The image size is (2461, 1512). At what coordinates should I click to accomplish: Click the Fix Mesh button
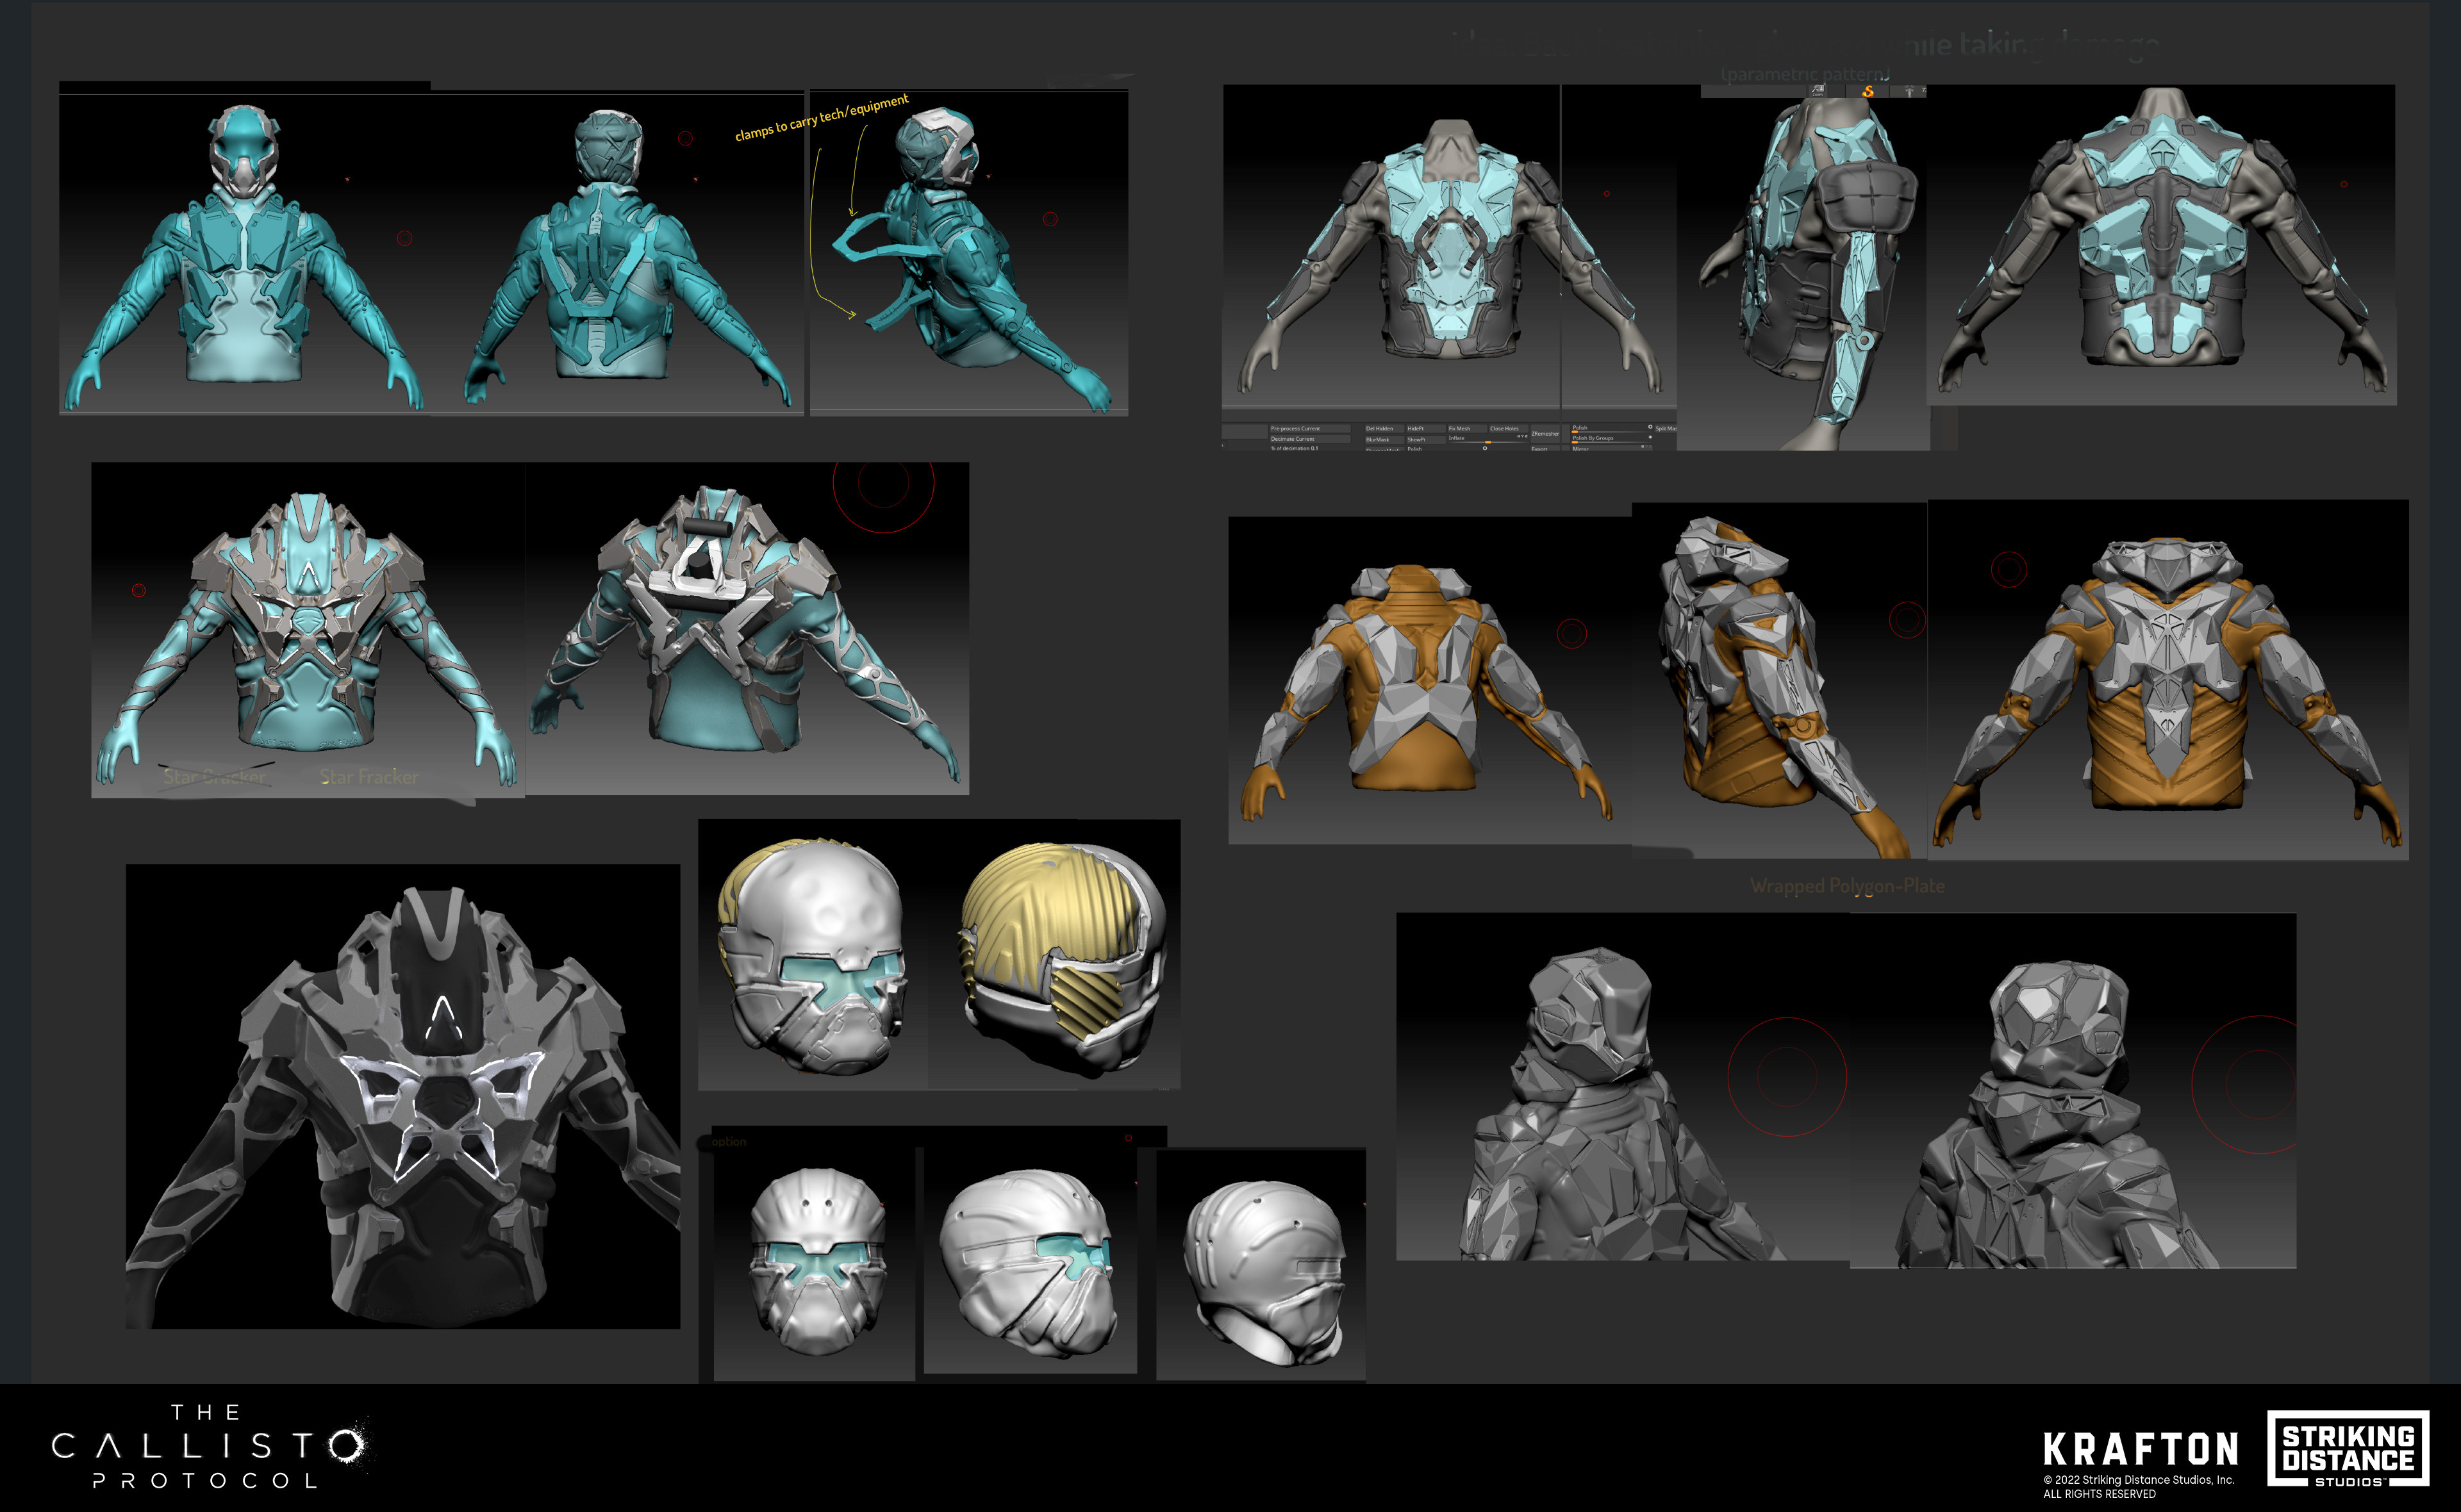pyautogui.click(x=1468, y=429)
